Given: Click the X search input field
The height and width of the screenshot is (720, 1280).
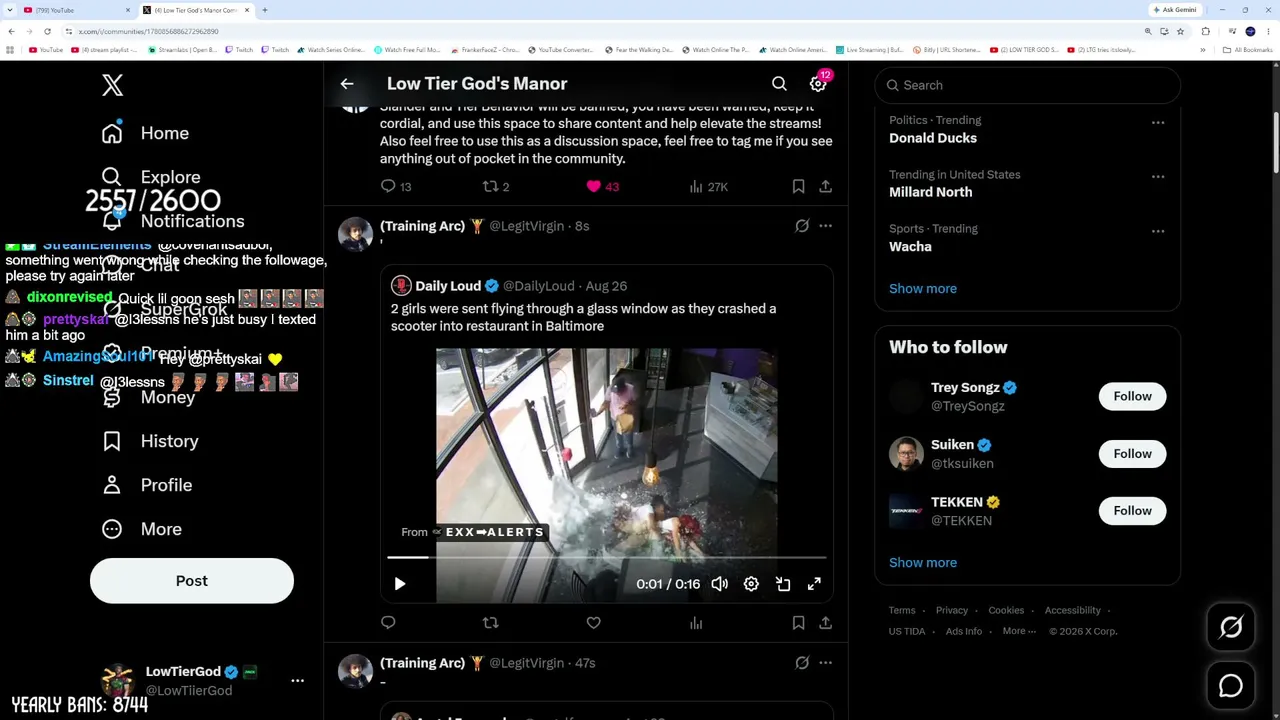Looking at the screenshot, I should (x=1028, y=85).
